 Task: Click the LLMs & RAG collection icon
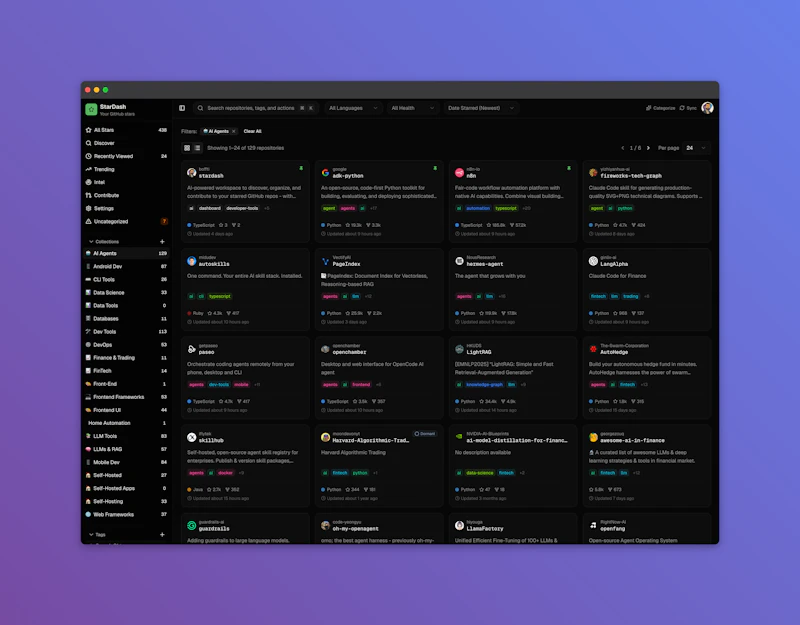coord(88,449)
